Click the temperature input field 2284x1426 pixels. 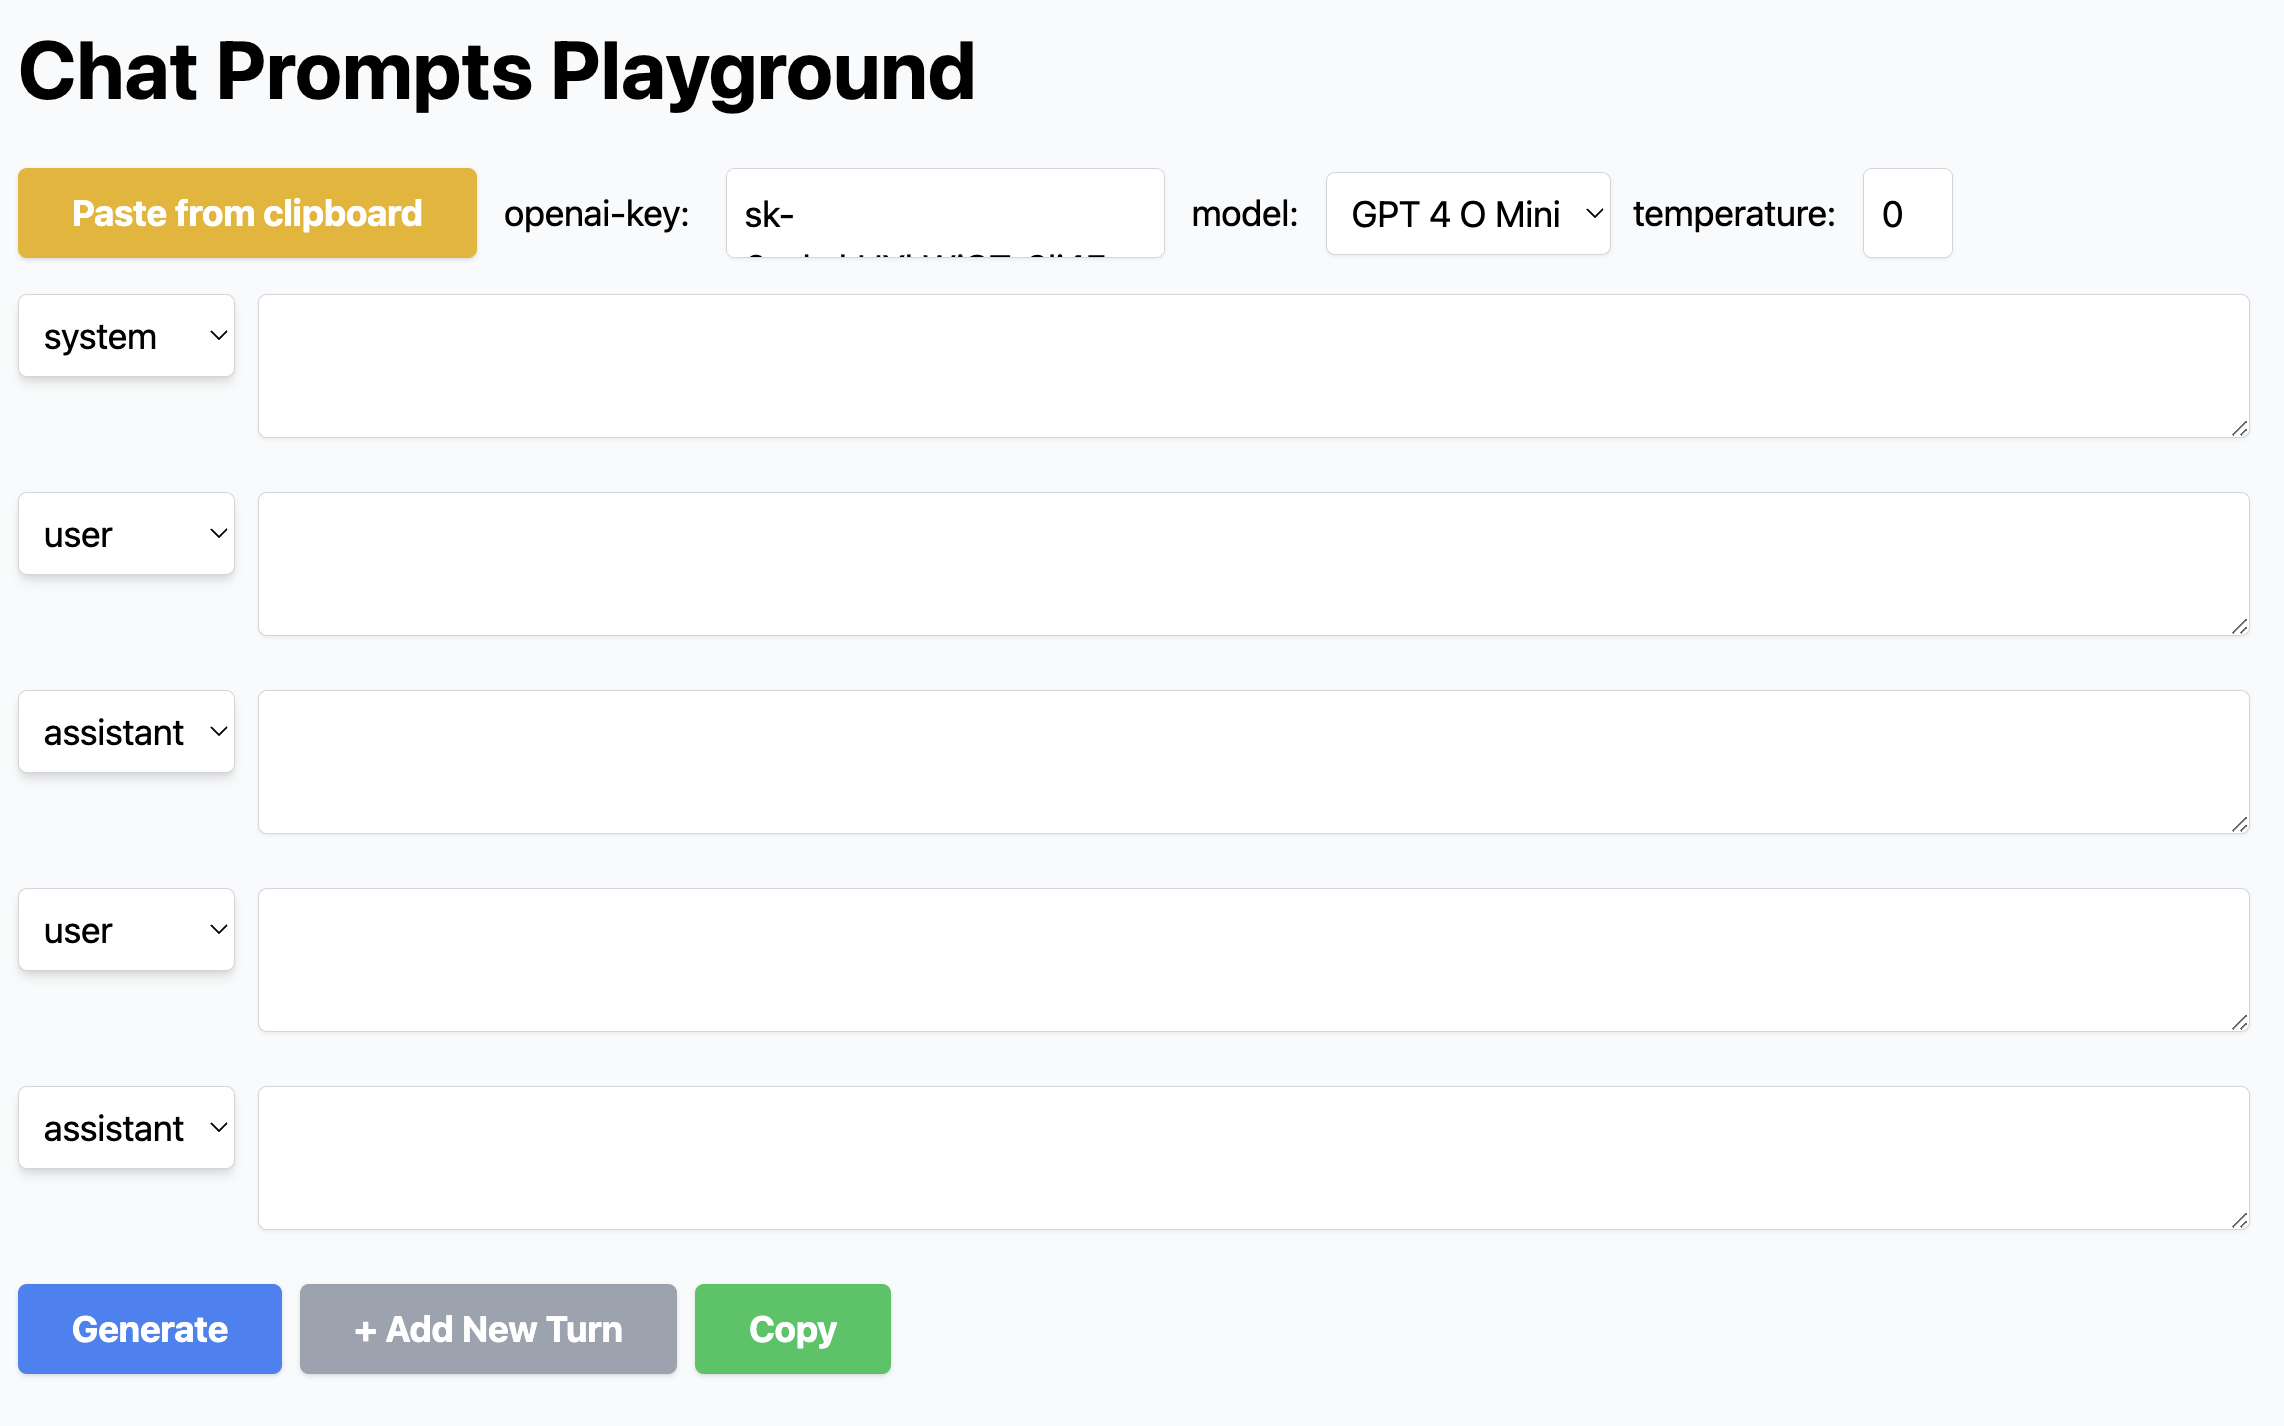pyautogui.click(x=1903, y=212)
